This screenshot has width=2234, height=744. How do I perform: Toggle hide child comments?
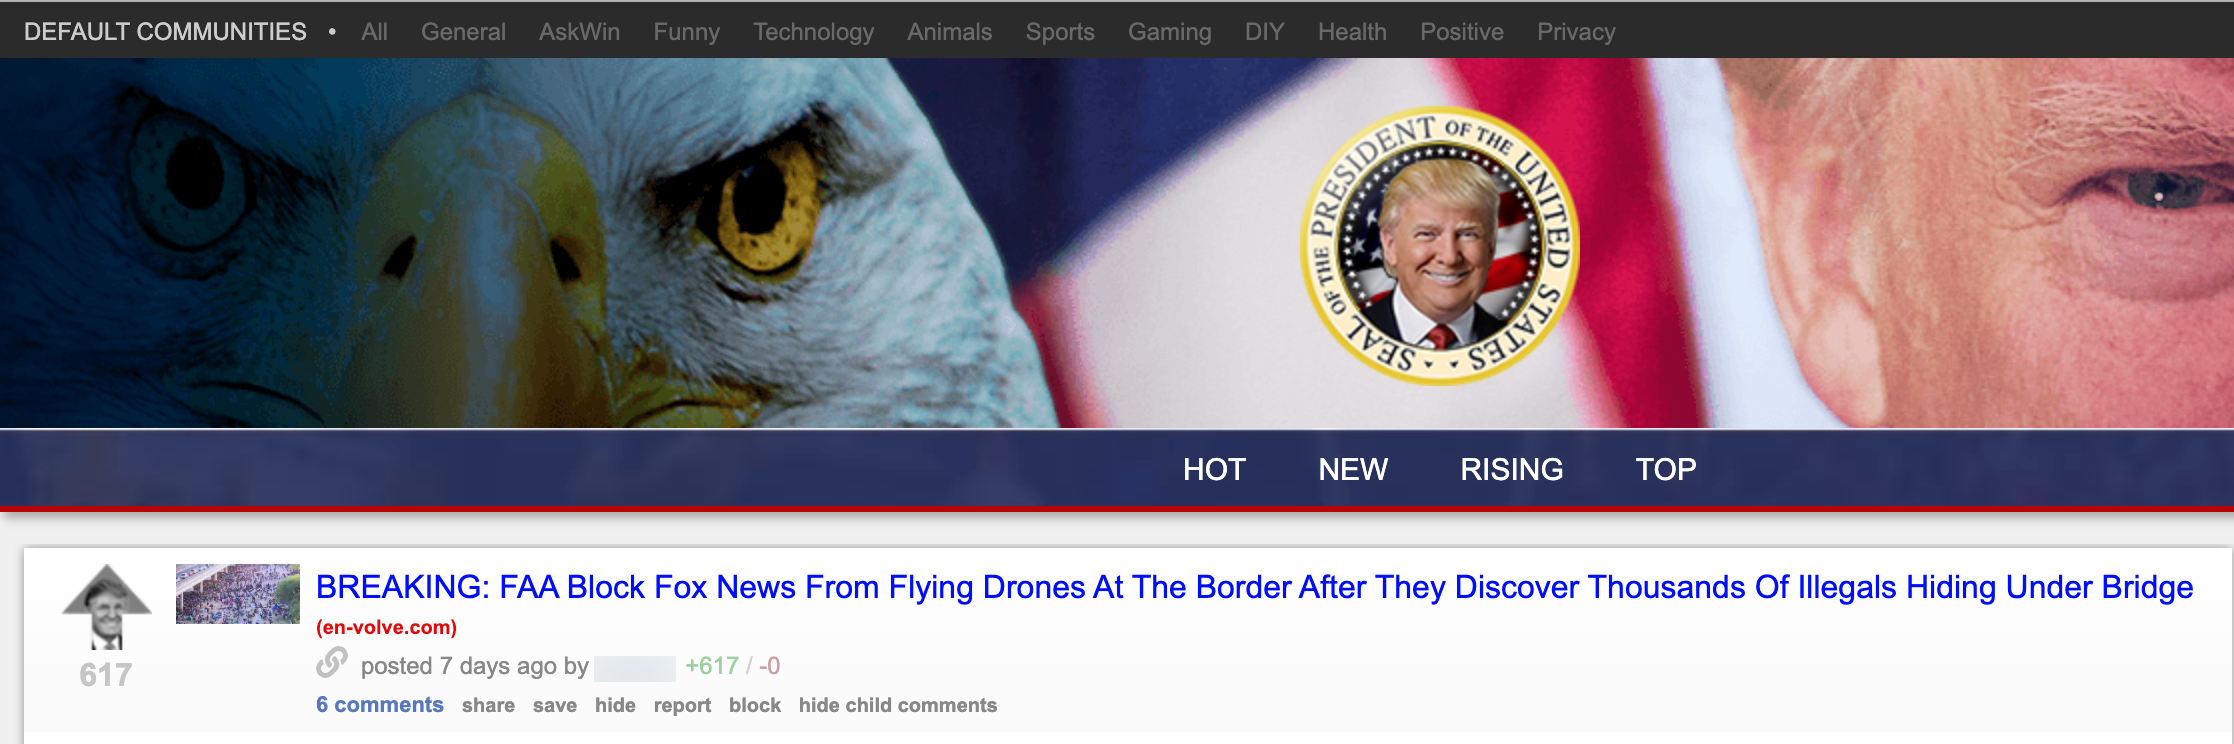coord(898,705)
